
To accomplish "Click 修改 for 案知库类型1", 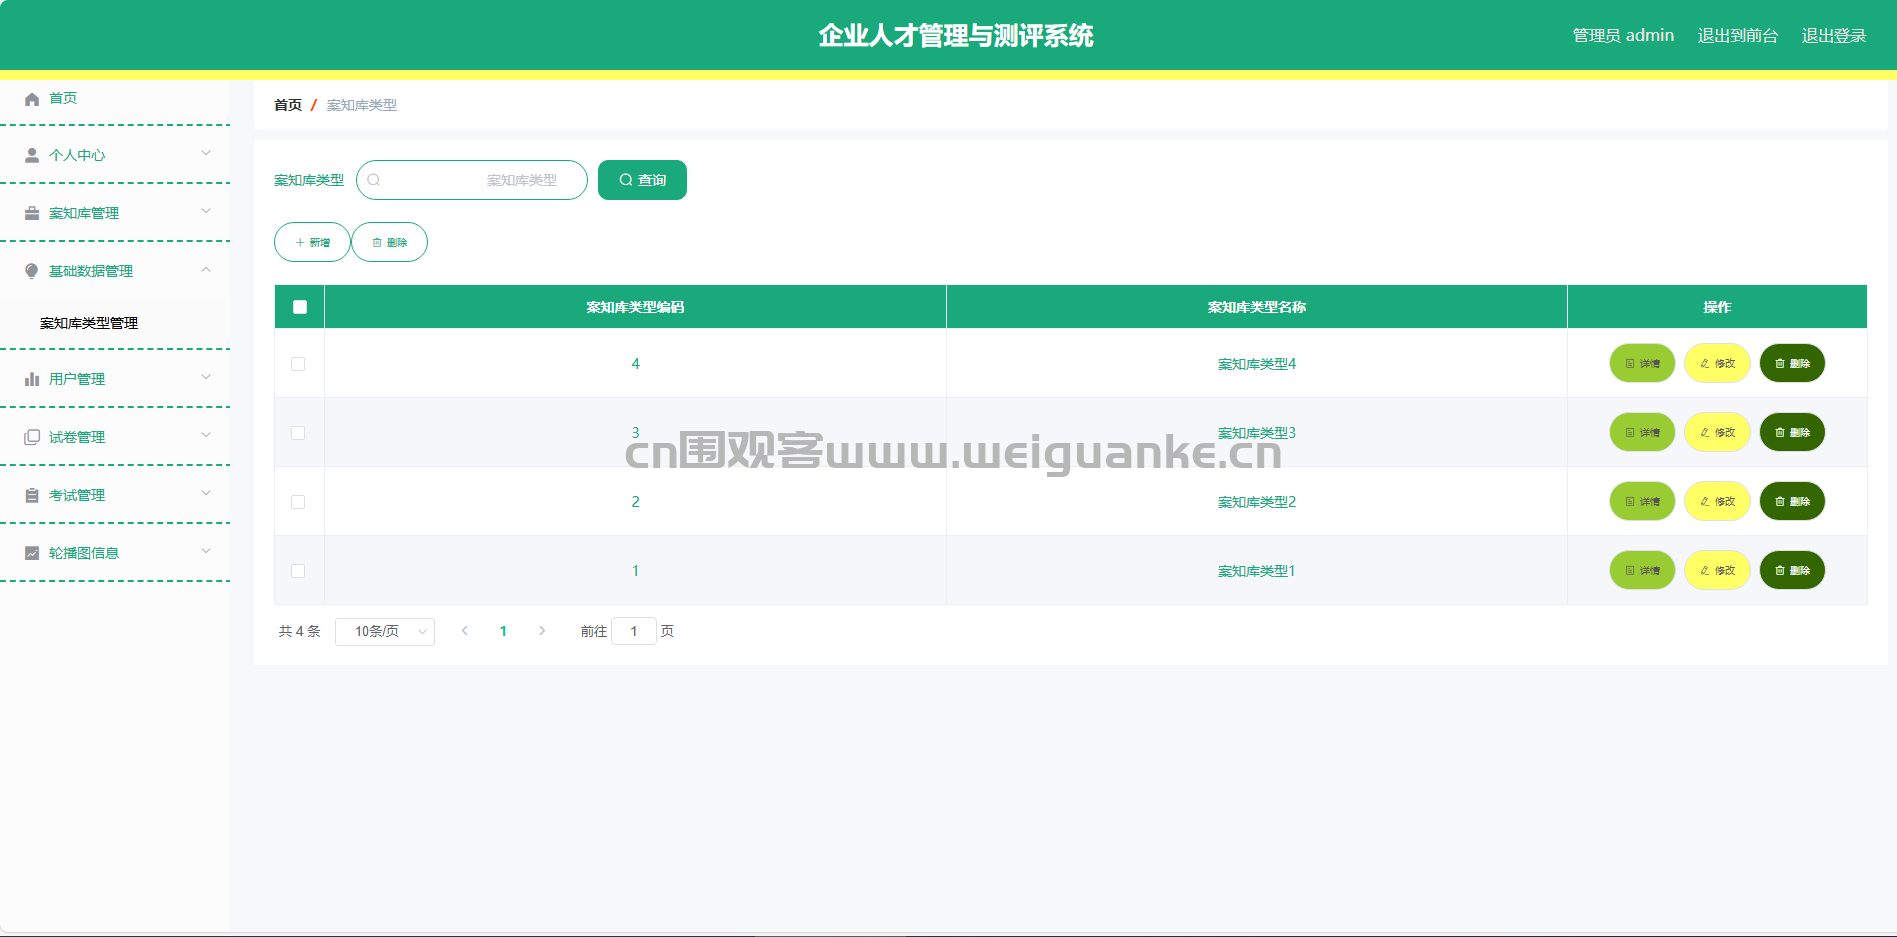I will coord(1717,570).
